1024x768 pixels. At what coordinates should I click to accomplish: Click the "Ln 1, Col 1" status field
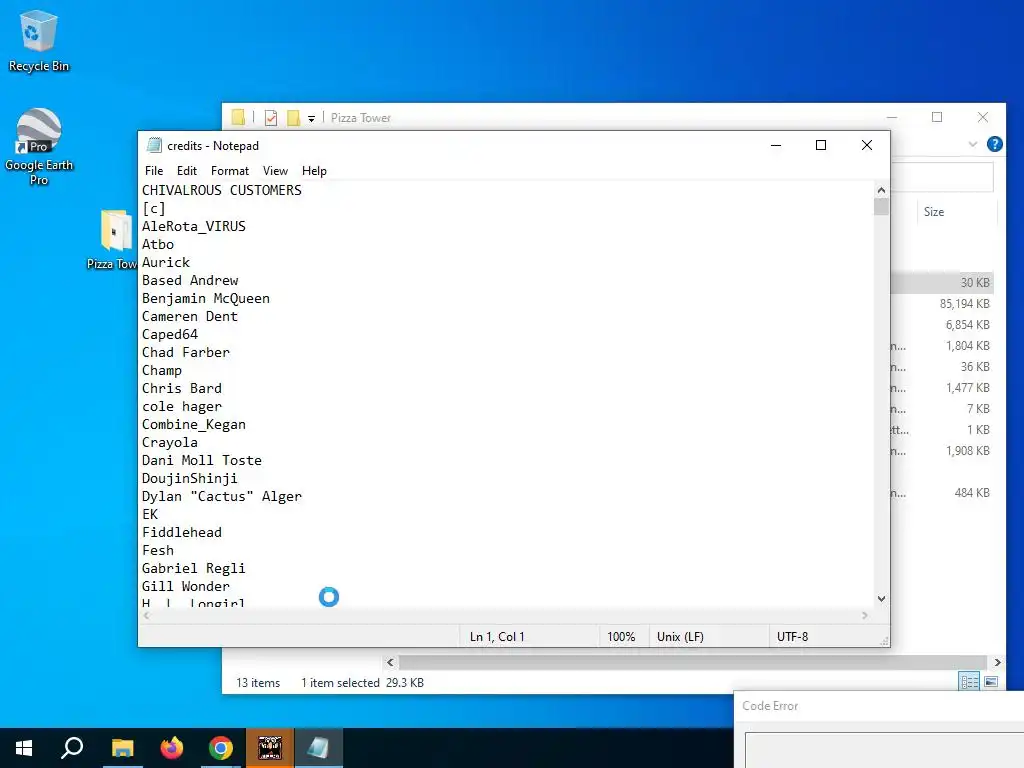point(529,637)
